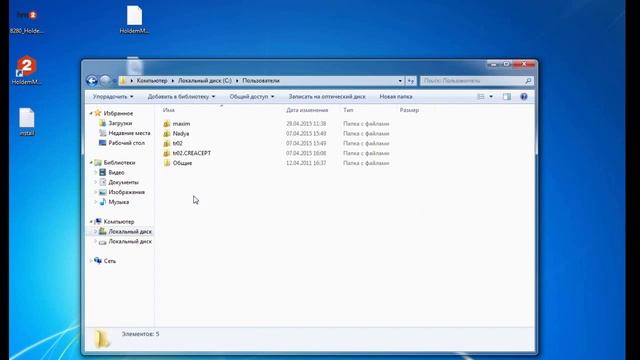The height and width of the screenshot is (360, 640).
Task: Collapse the Компьютер group arrow
Action: 91,222
